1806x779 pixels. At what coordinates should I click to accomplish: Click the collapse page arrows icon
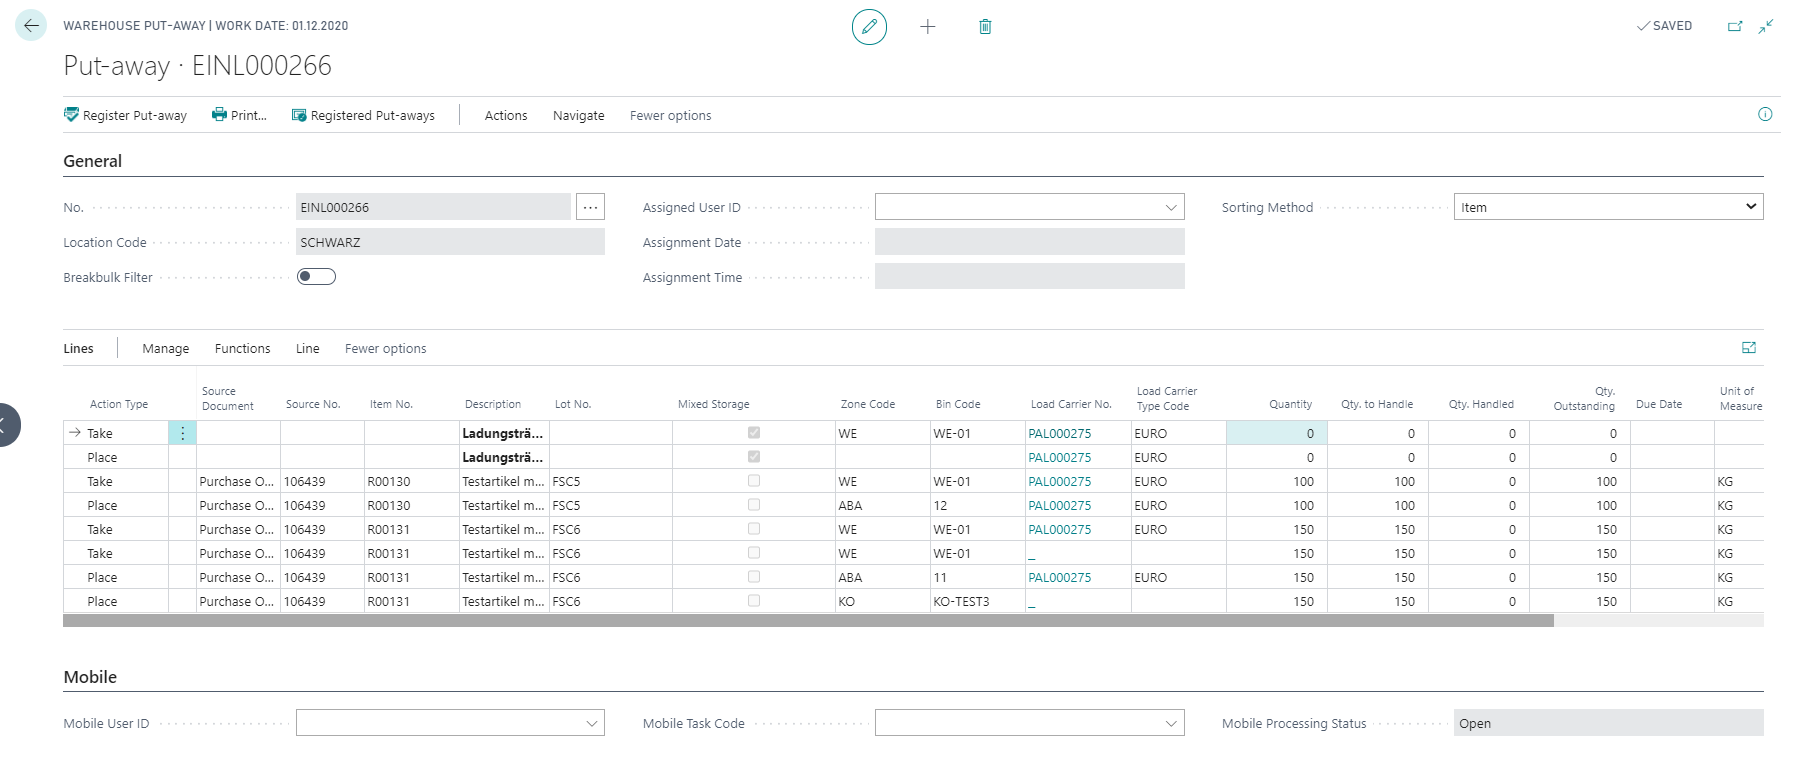(1766, 26)
